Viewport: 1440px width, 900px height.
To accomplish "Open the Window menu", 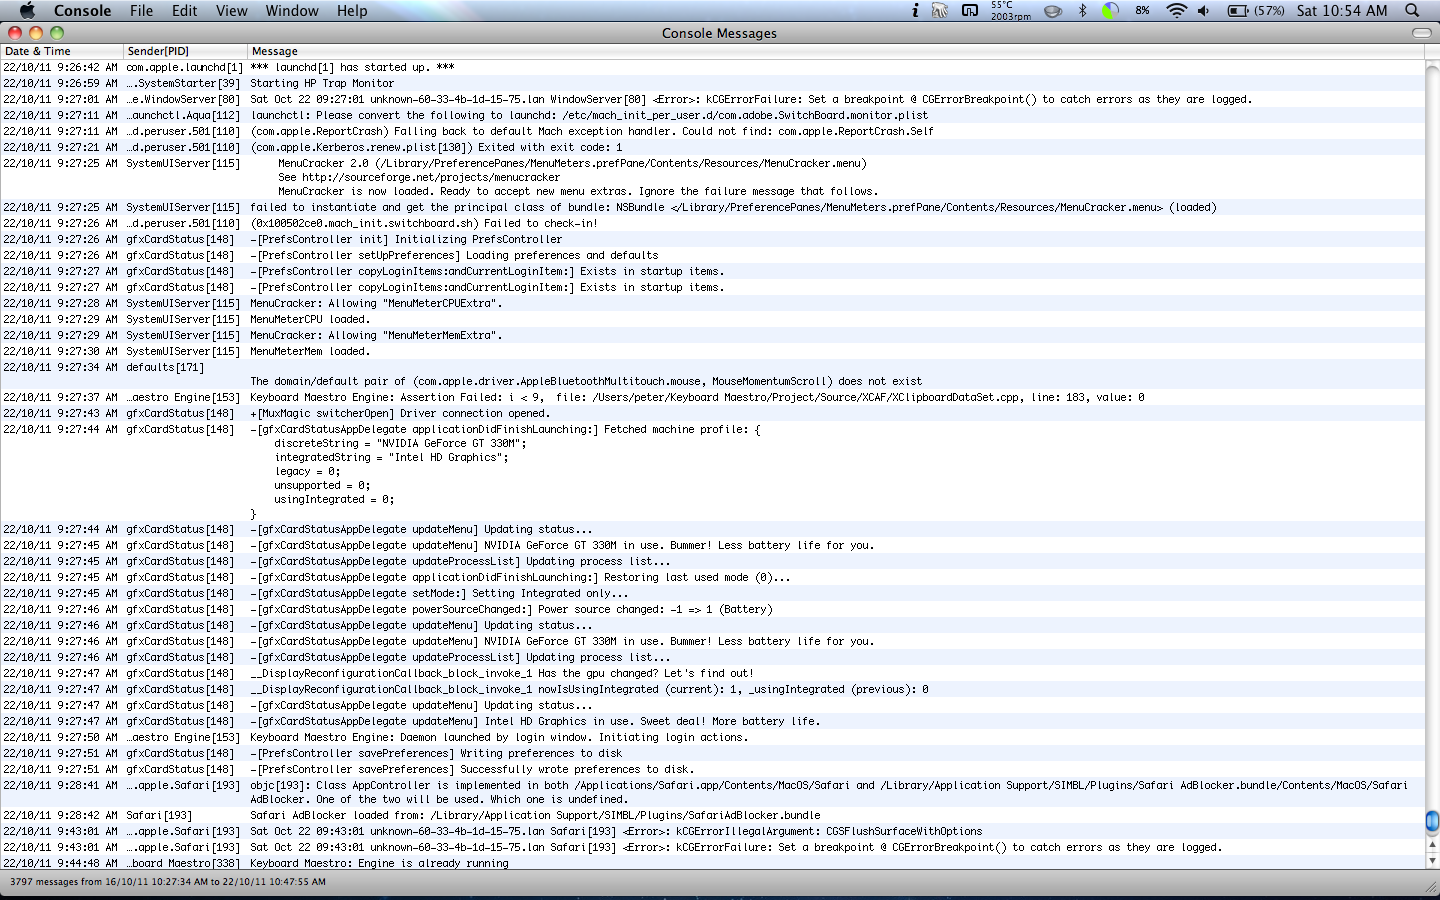I will pyautogui.click(x=292, y=11).
